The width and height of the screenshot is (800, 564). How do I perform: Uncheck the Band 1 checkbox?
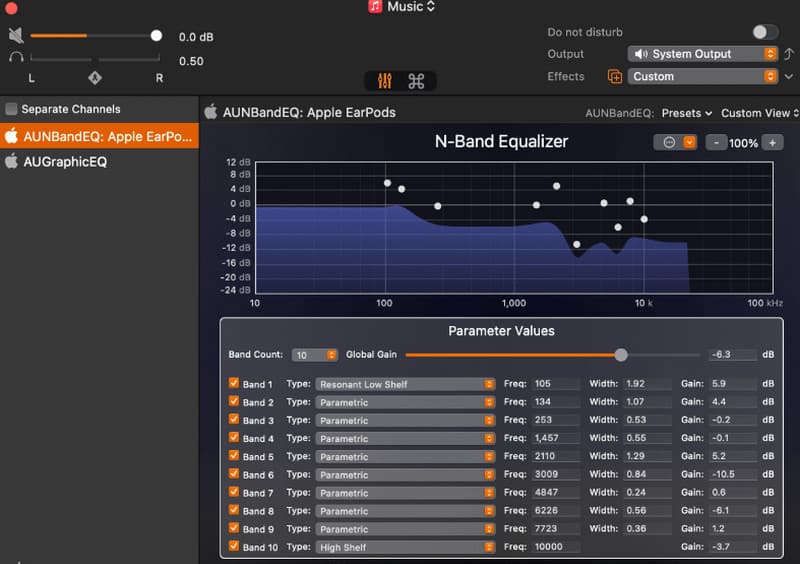point(234,384)
